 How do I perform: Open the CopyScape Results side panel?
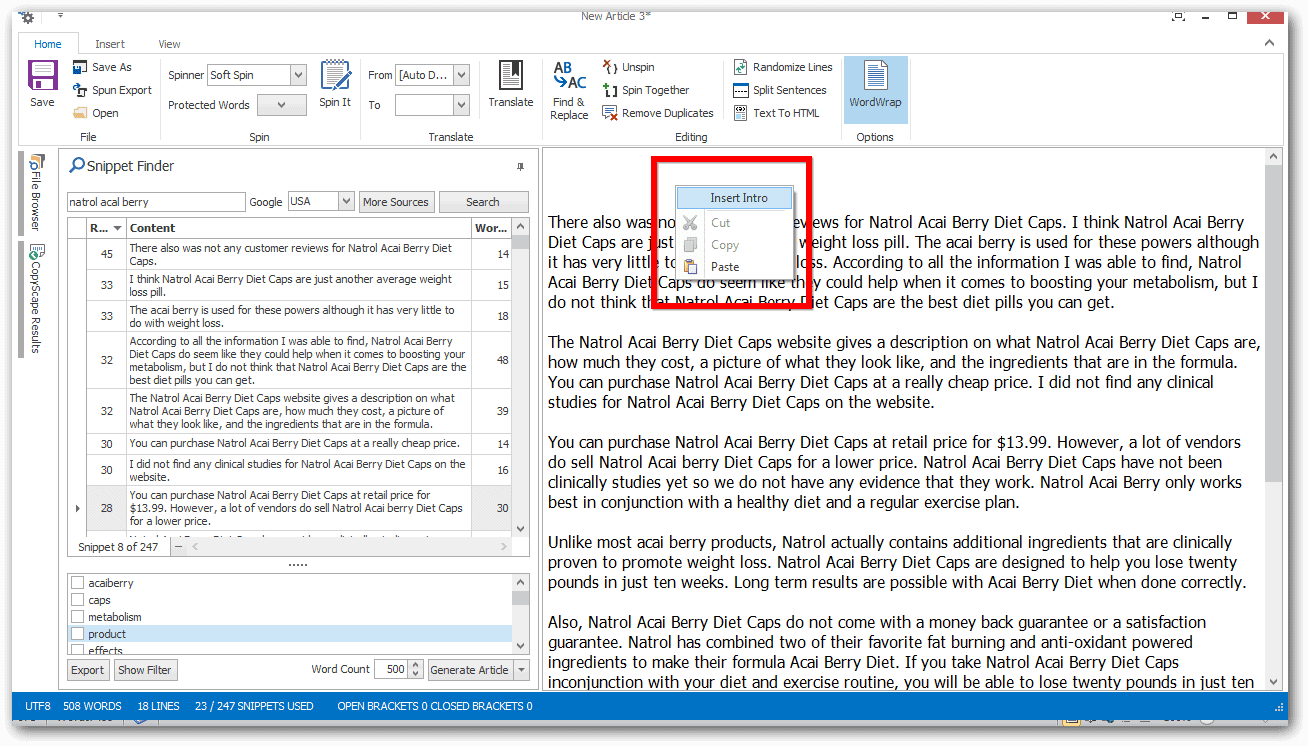pyautogui.click(x=35, y=298)
